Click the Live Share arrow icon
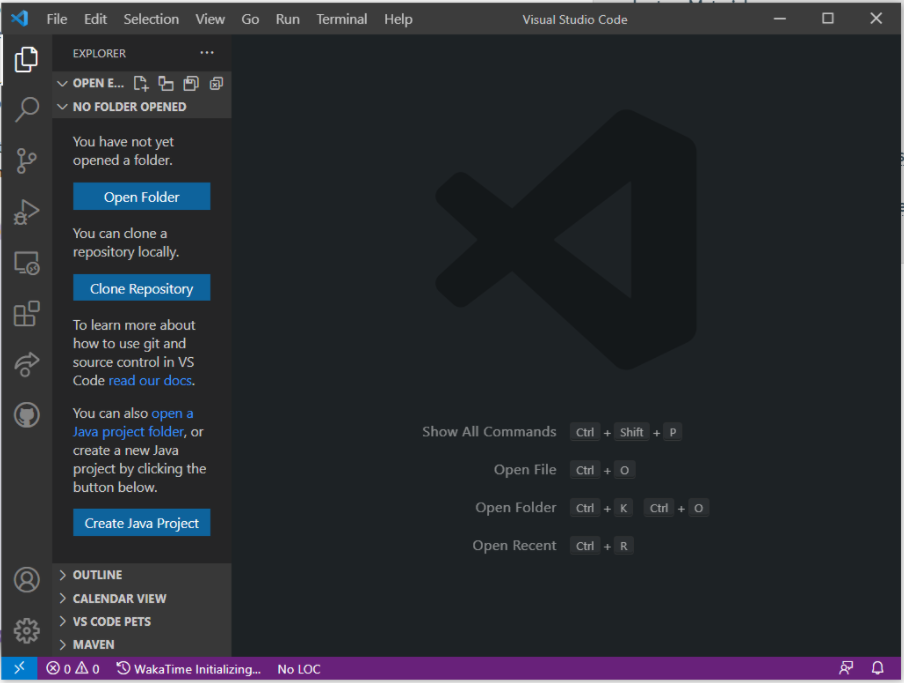This screenshot has width=904, height=683. click(26, 365)
